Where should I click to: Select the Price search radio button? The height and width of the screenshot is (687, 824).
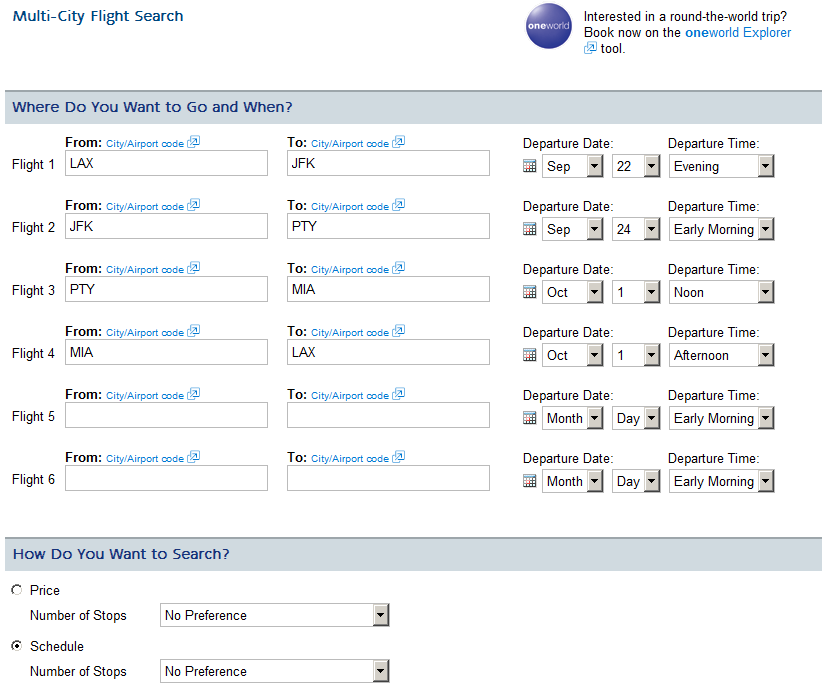[16, 590]
